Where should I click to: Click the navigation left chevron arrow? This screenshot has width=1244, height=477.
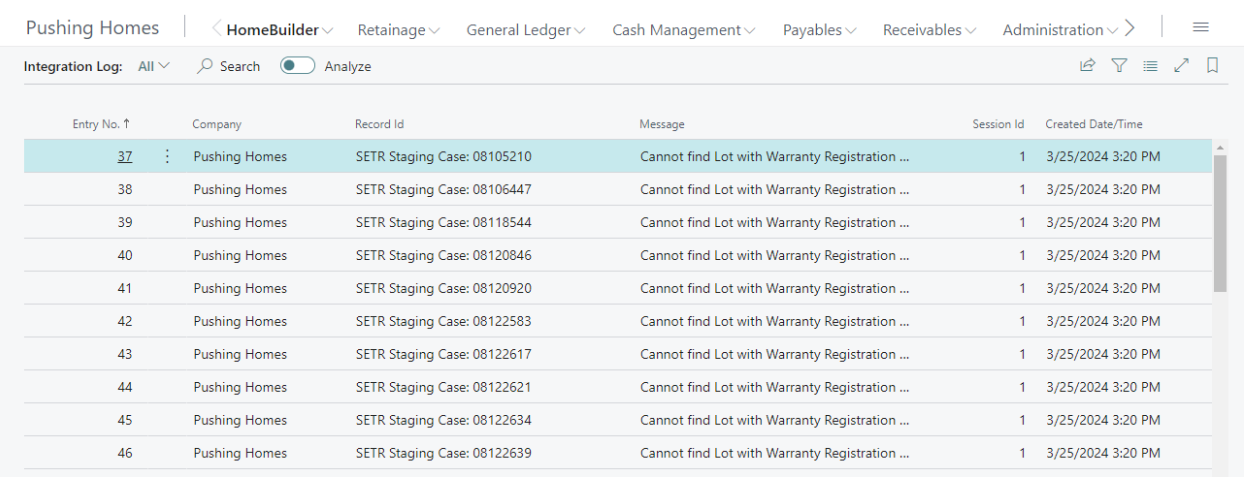[217, 29]
